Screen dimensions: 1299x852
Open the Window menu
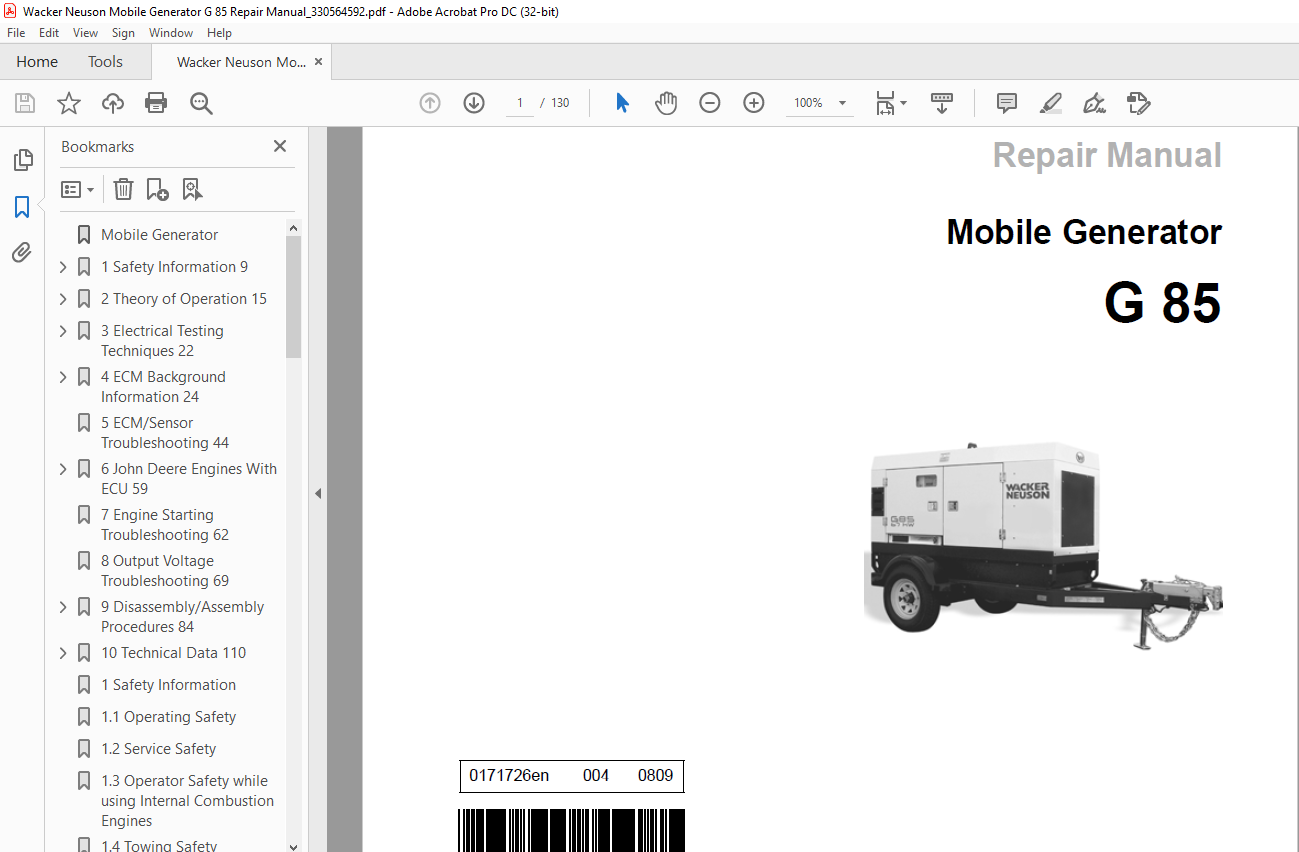coord(171,33)
